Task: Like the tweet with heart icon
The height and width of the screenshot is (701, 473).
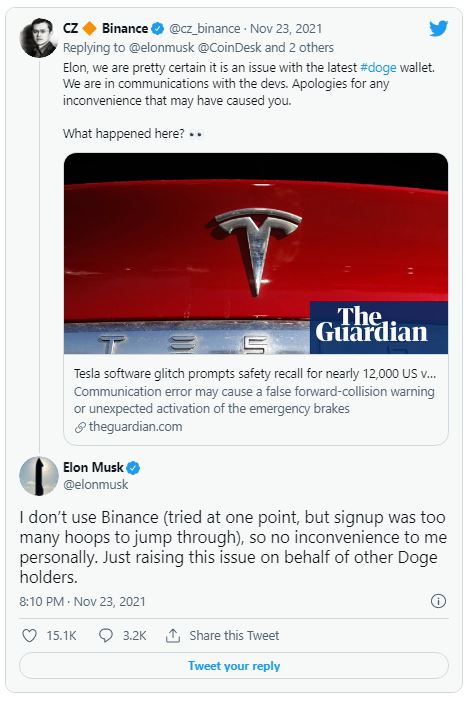Action: point(30,635)
